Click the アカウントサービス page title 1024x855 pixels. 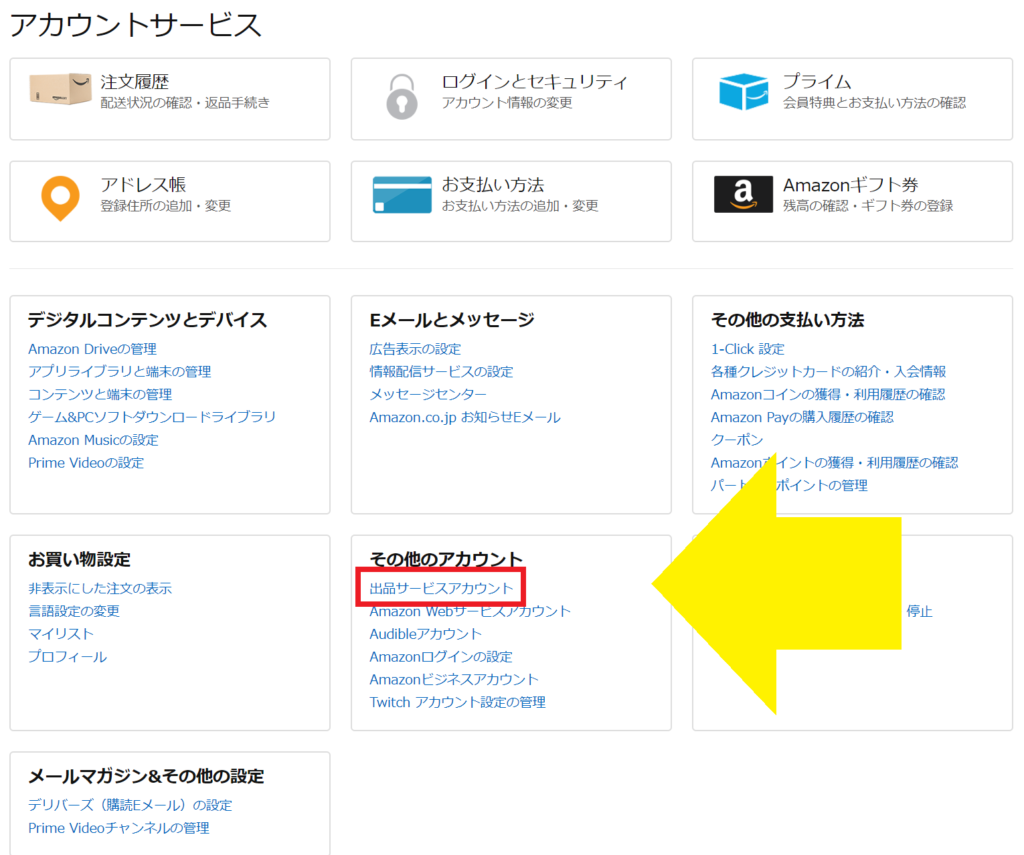coord(136,25)
